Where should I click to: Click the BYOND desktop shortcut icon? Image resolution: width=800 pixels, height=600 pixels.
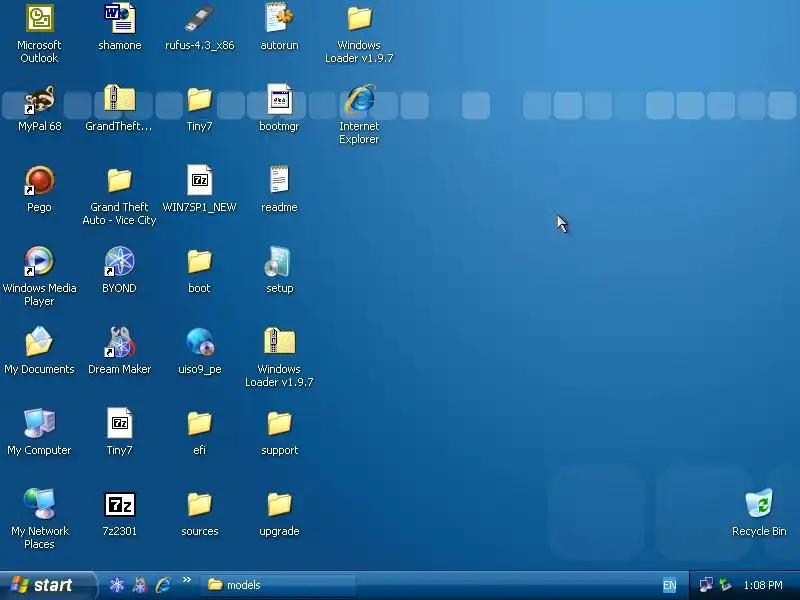[119, 261]
